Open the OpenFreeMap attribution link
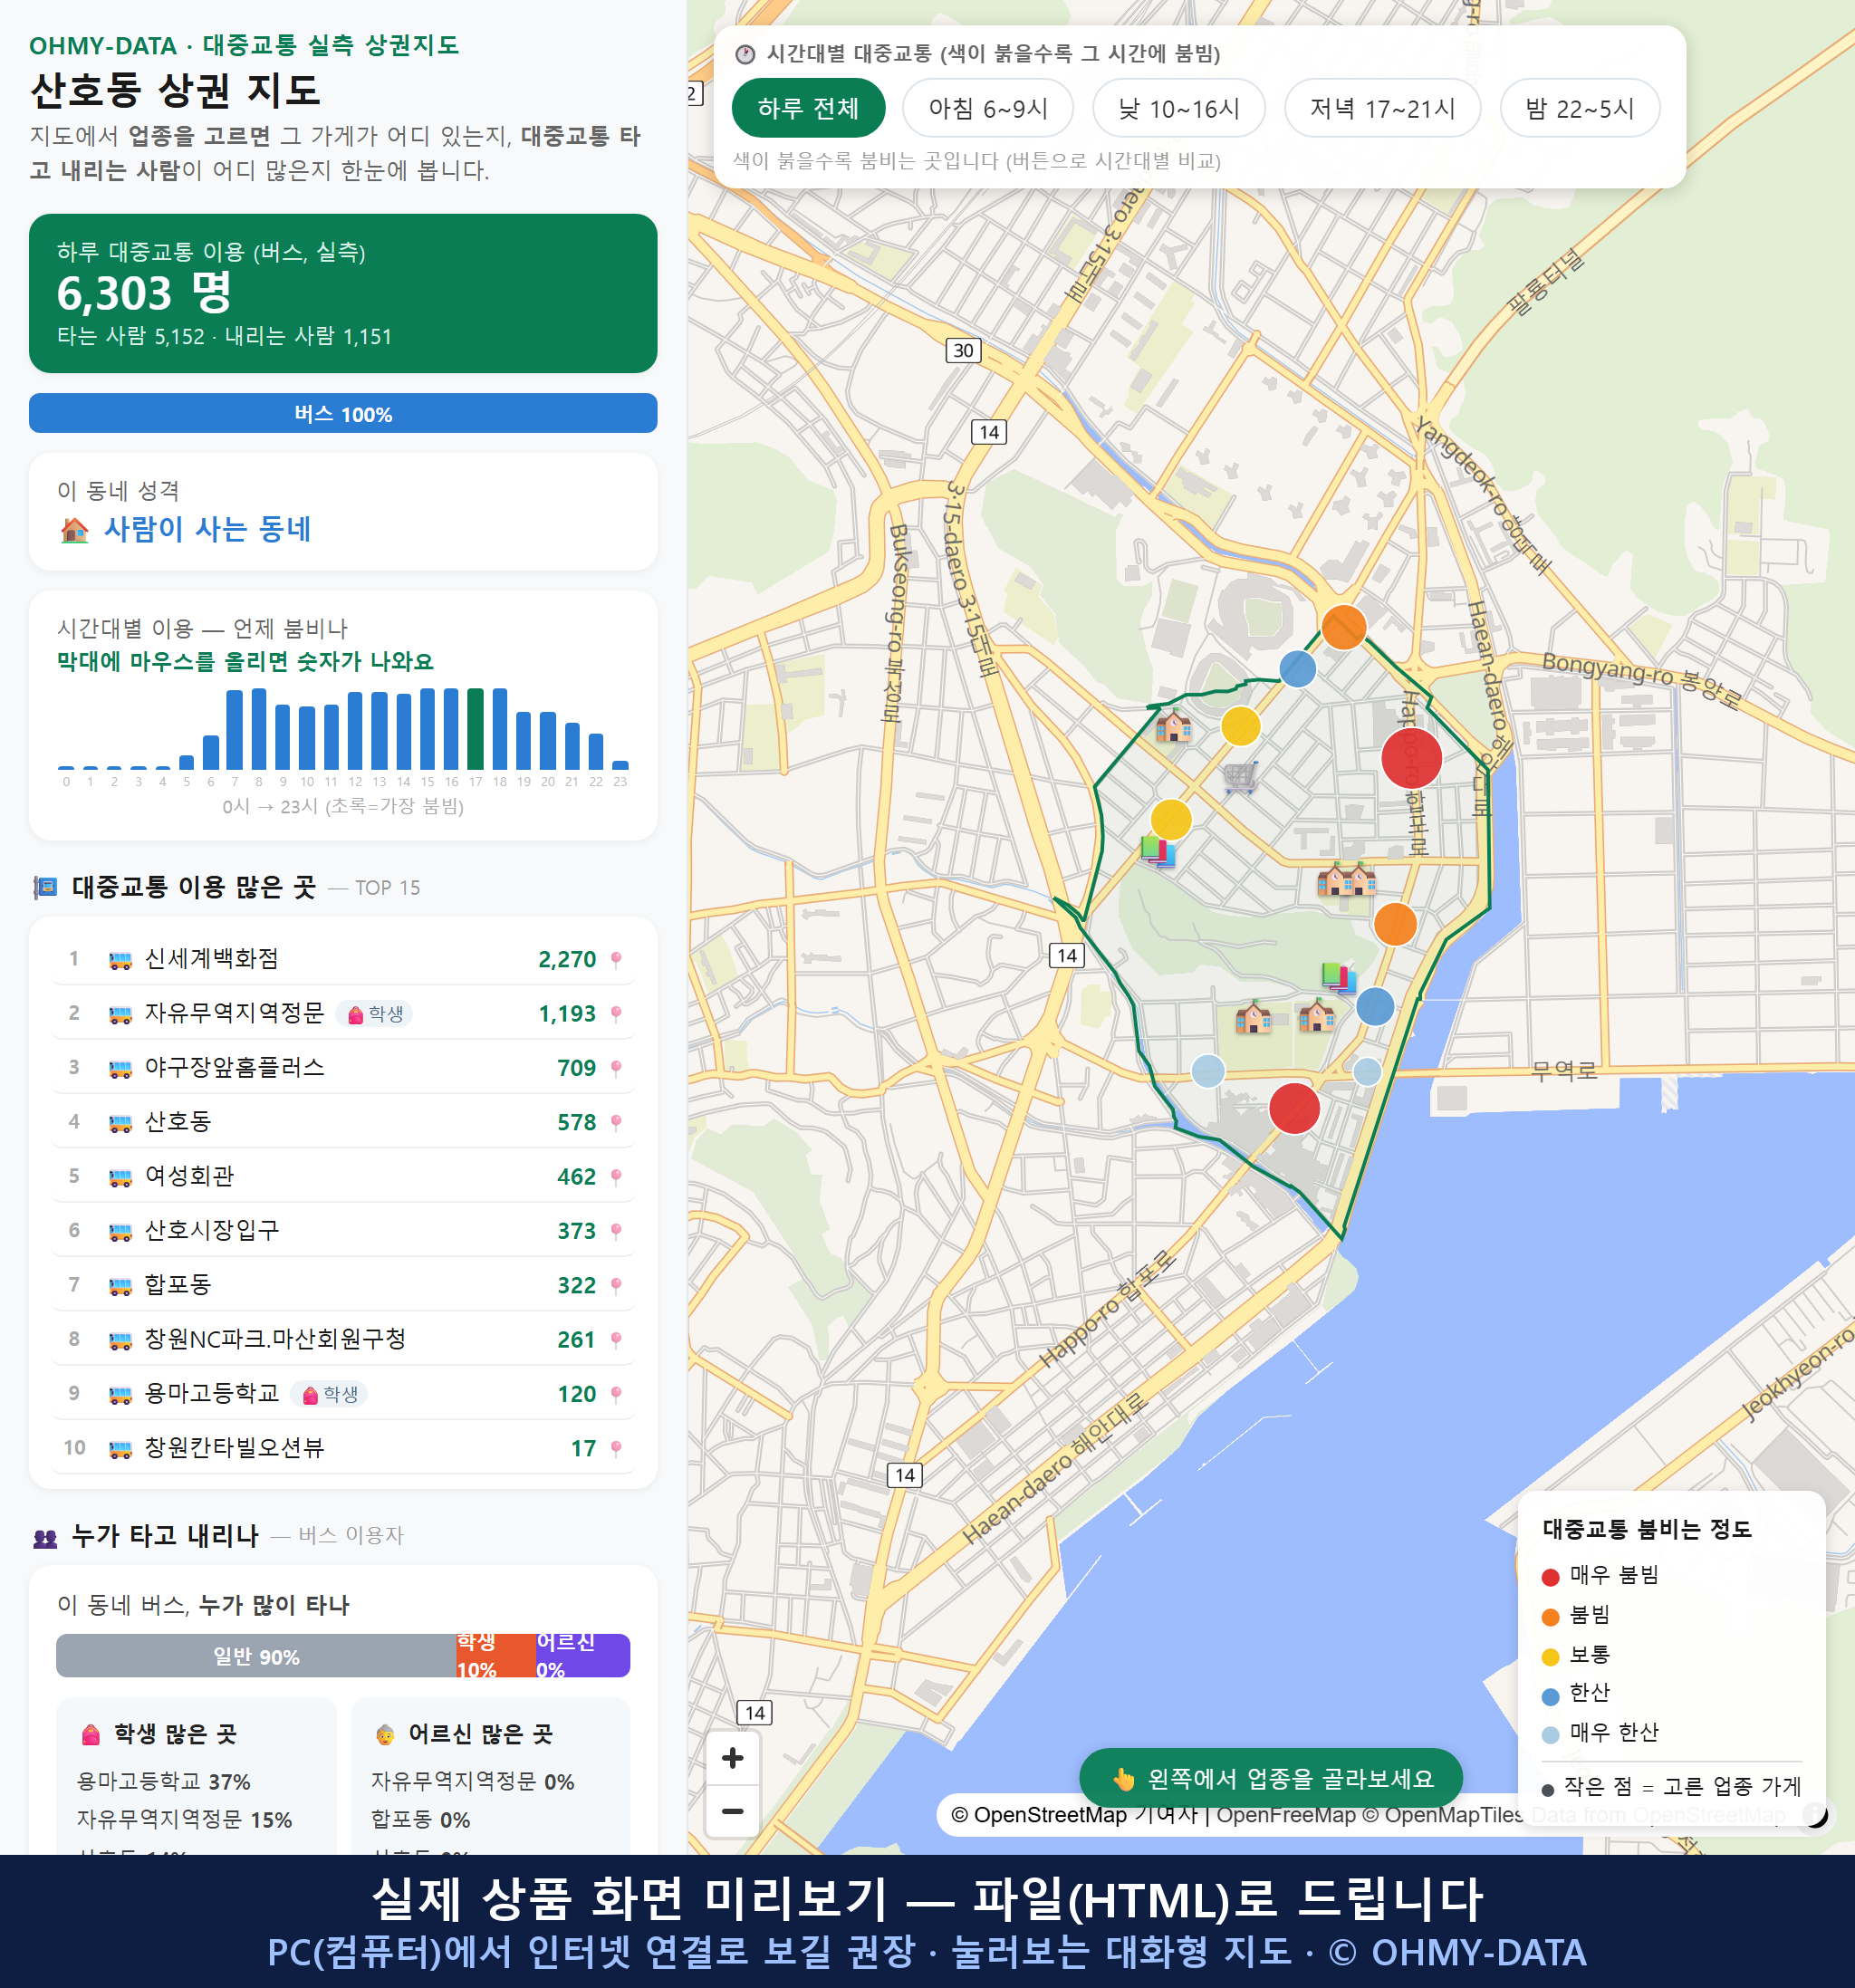The width and height of the screenshot is (1855, 1988). (x=1286, y=1815)
